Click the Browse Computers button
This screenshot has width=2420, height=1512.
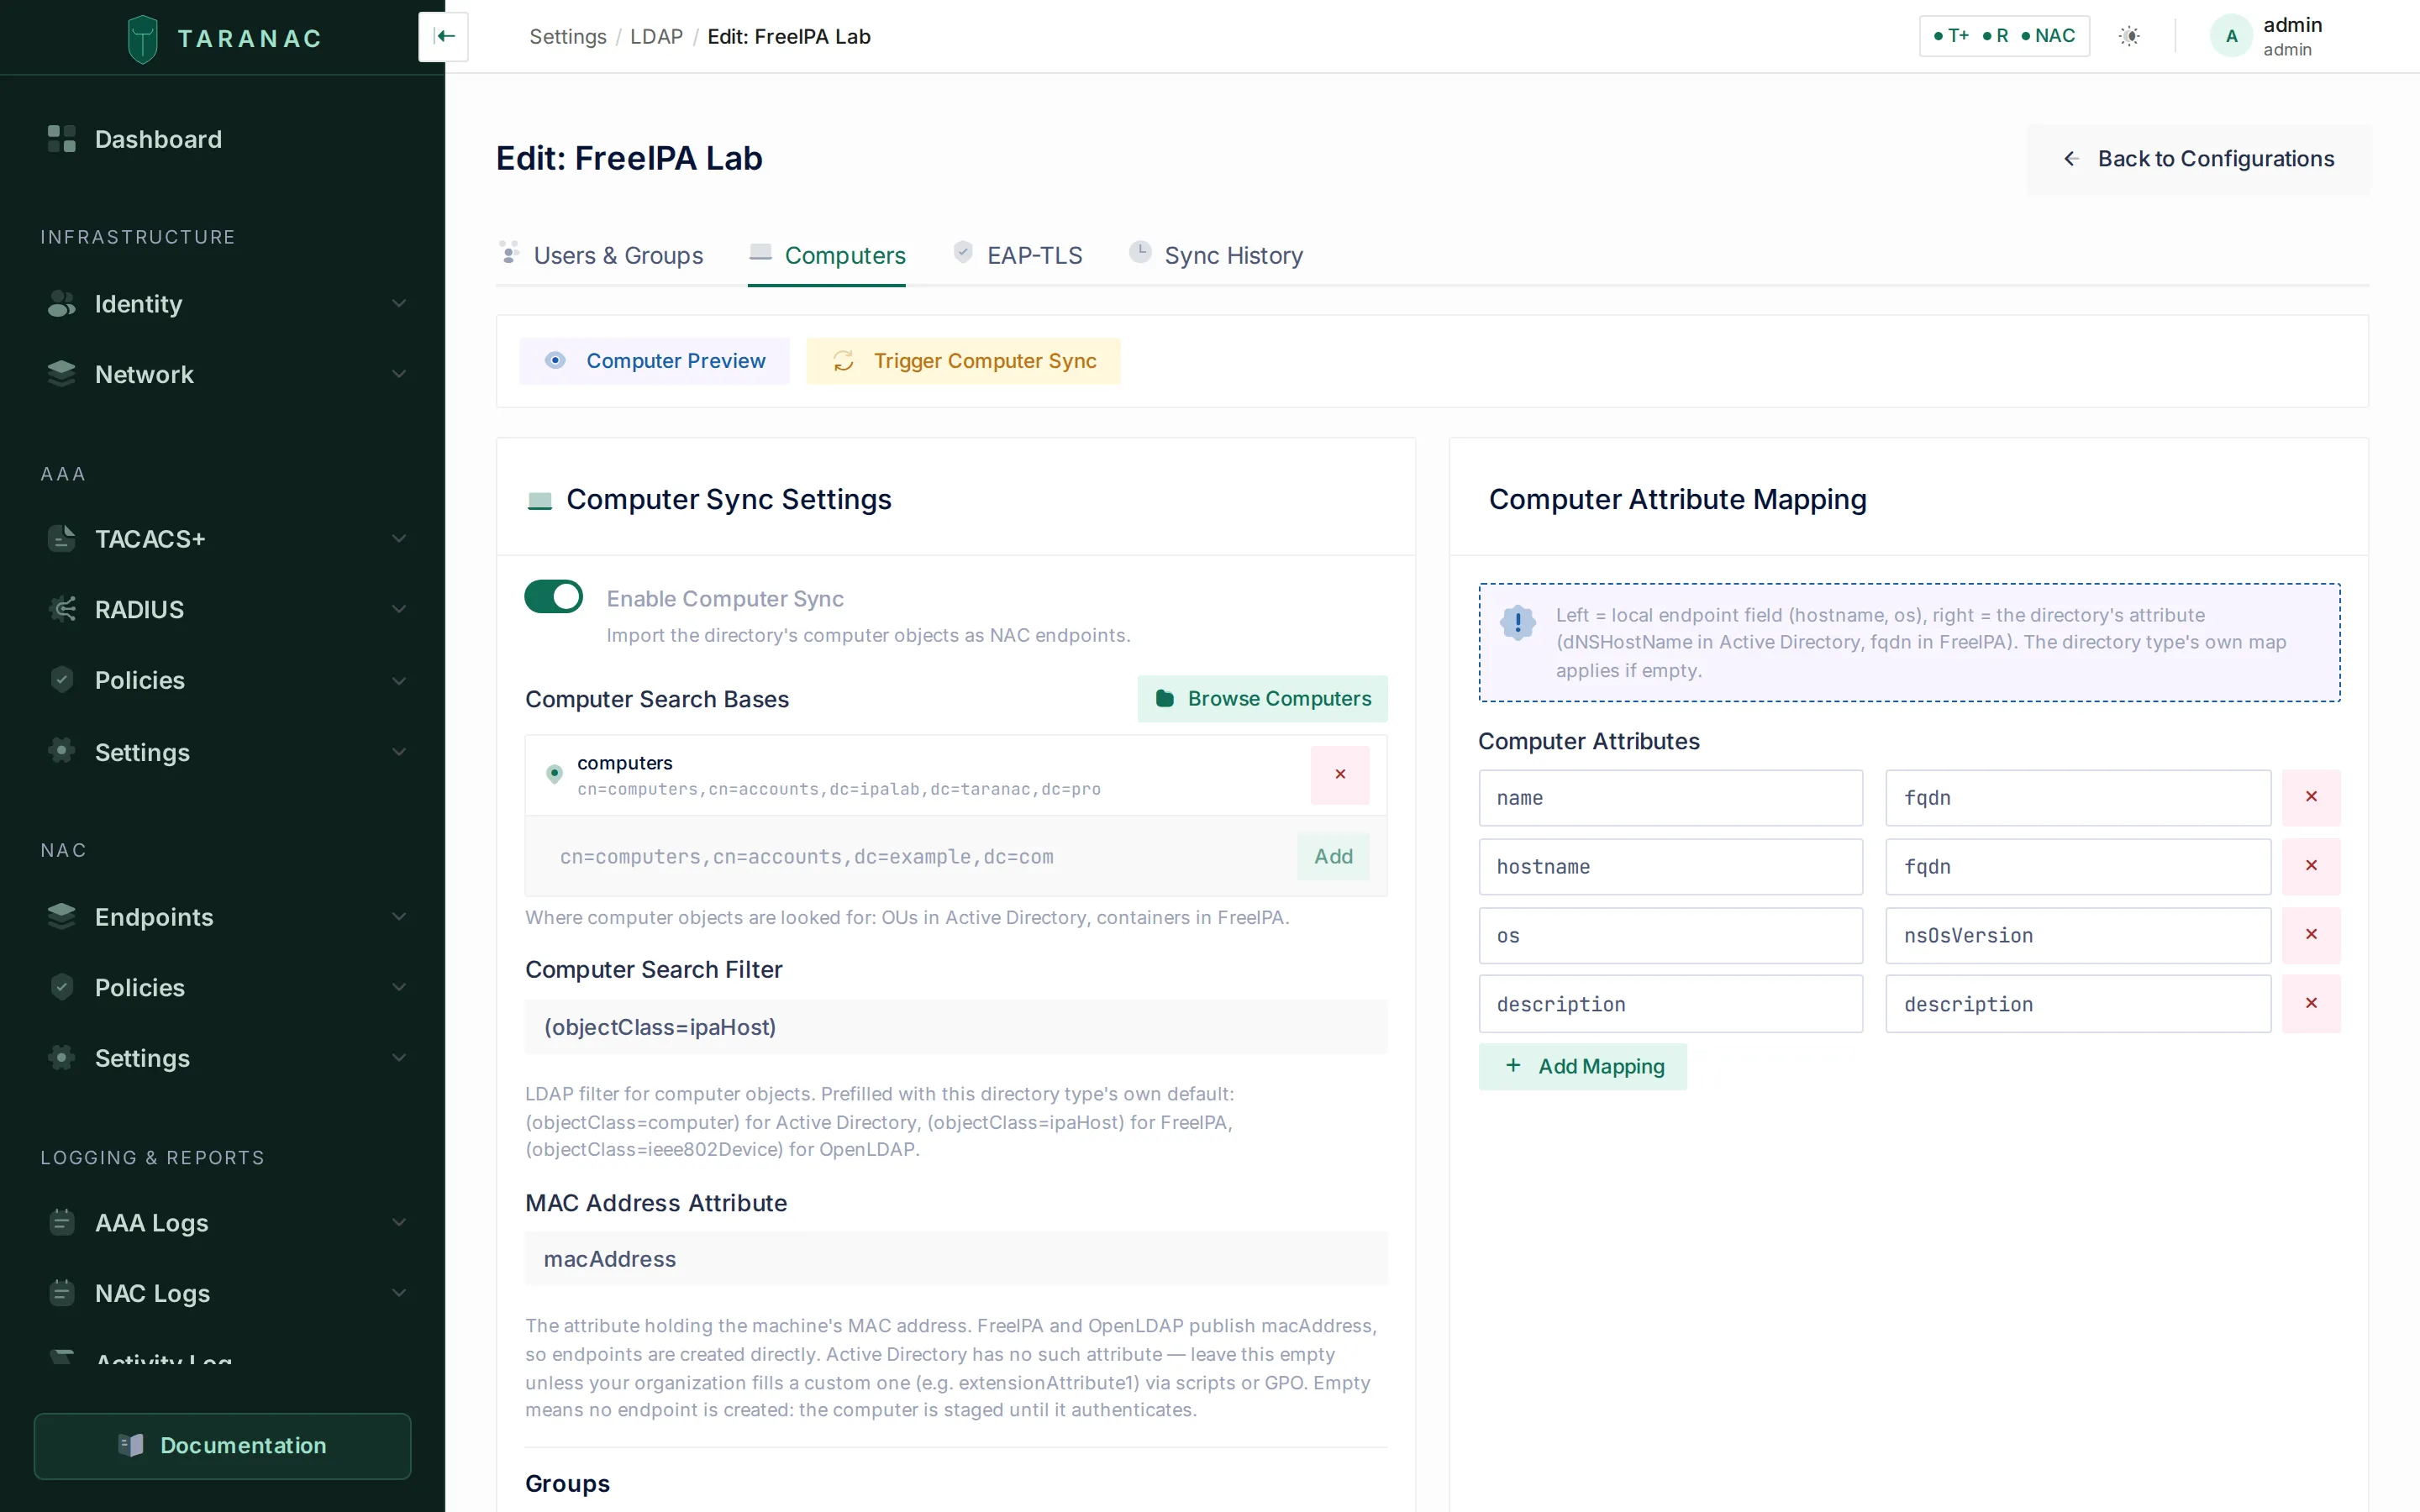(x=1262, y=699)
